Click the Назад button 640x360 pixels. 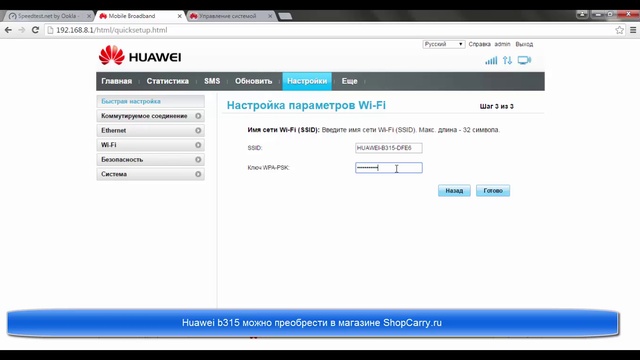[454, 191]
